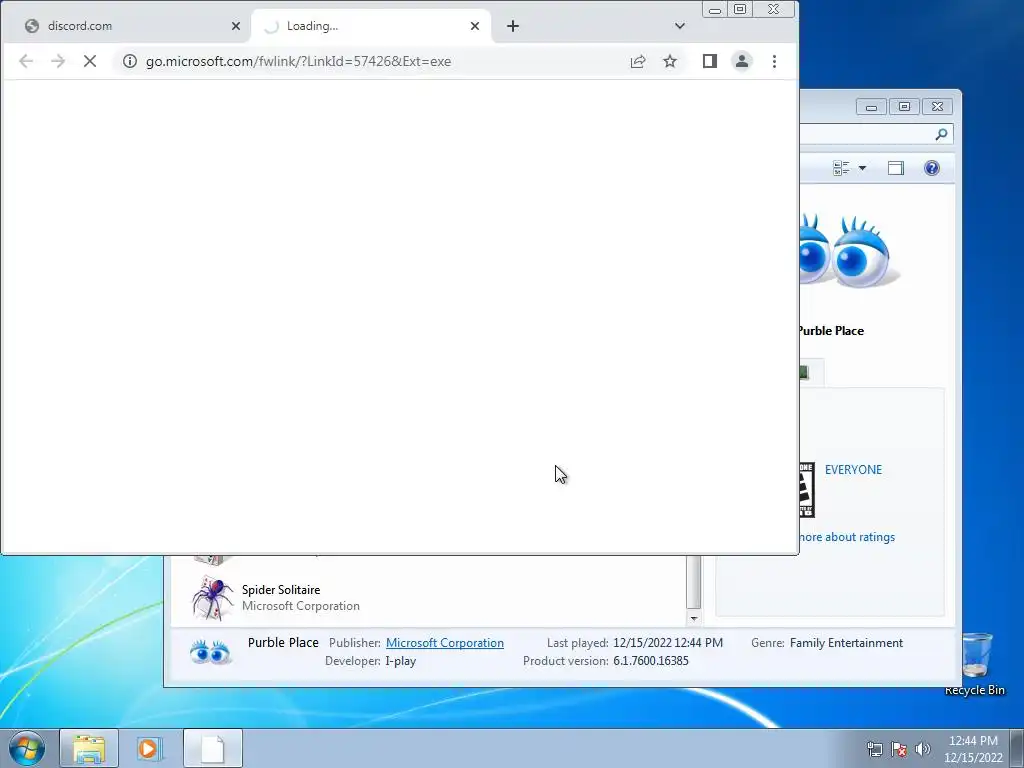Open Help in Games Explorer
This screenshot has height=768, width=1024.
932,168
